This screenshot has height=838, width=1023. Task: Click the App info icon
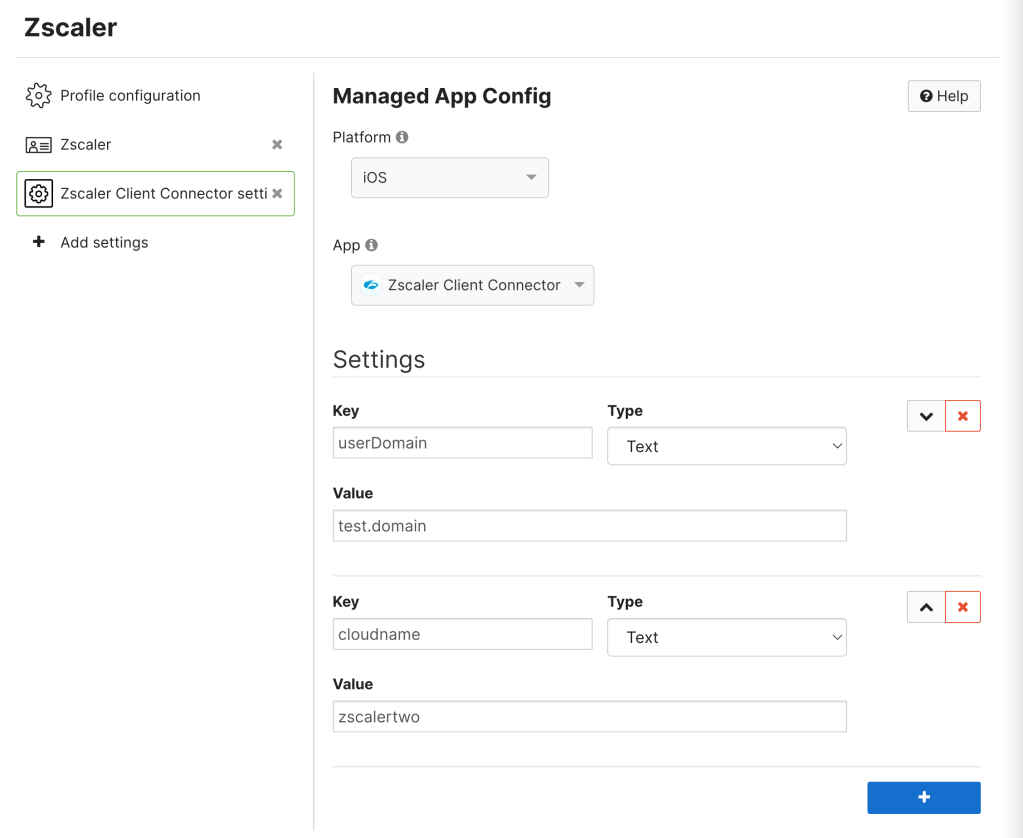[372, 245]
